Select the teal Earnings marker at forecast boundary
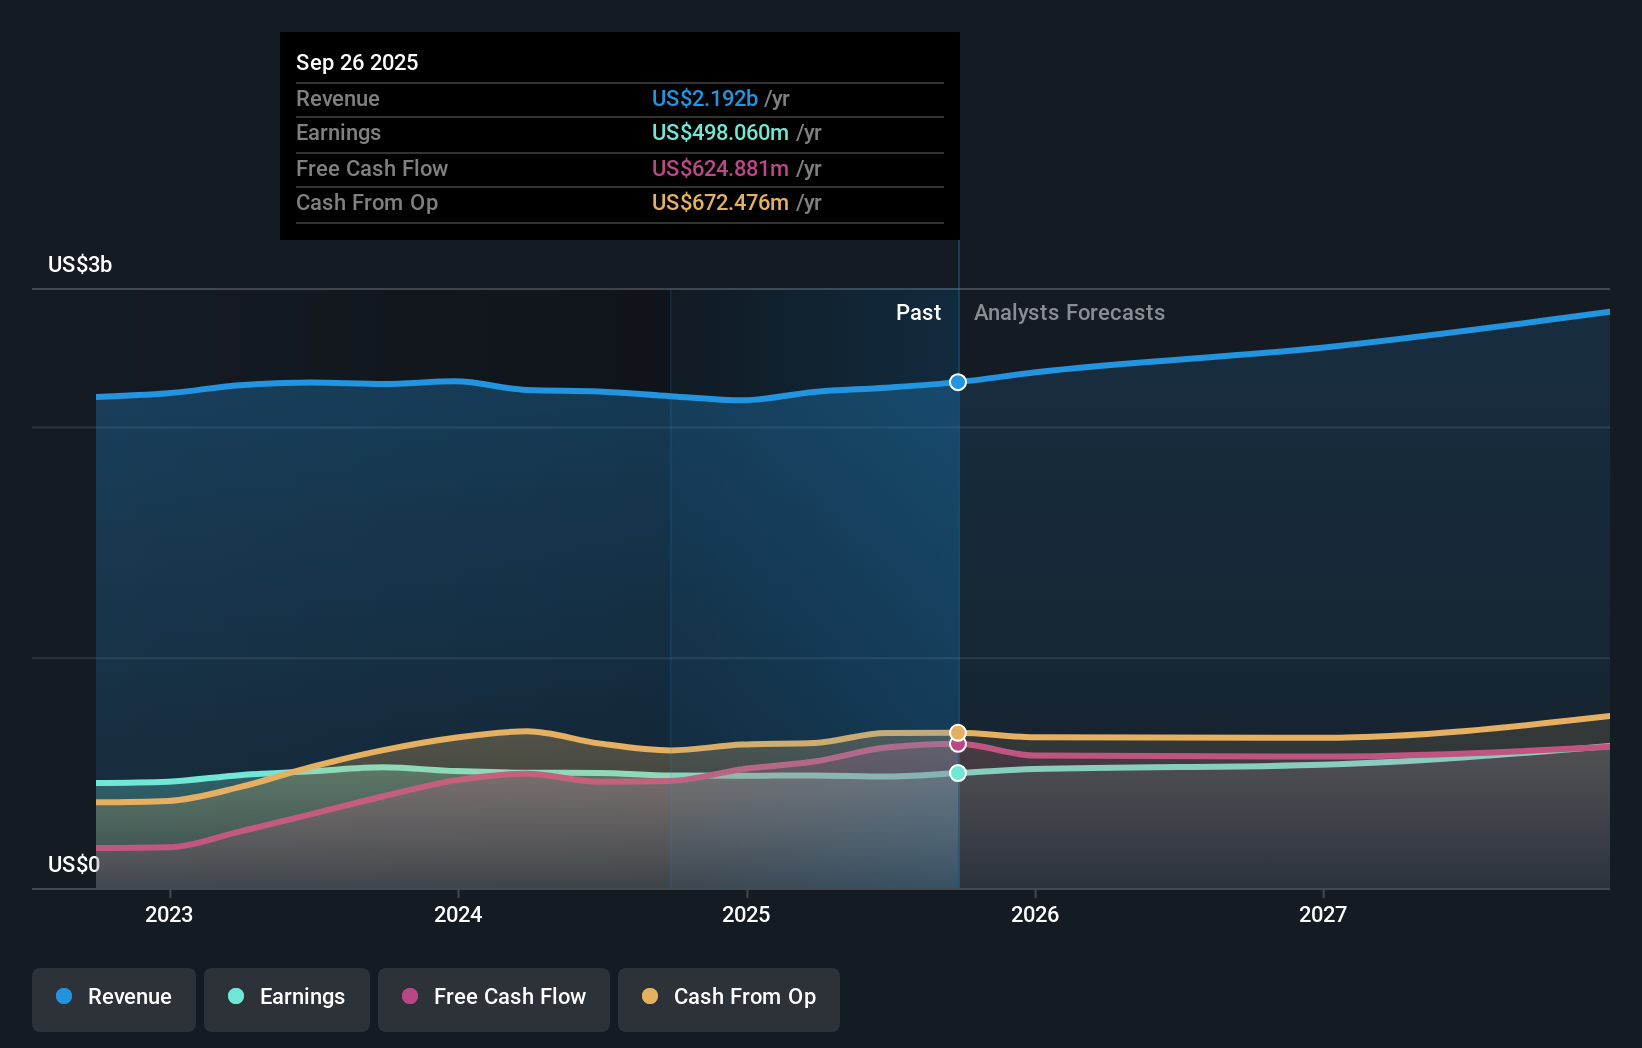This screenshot has height=1048, width=1642. tap(957, 772)
